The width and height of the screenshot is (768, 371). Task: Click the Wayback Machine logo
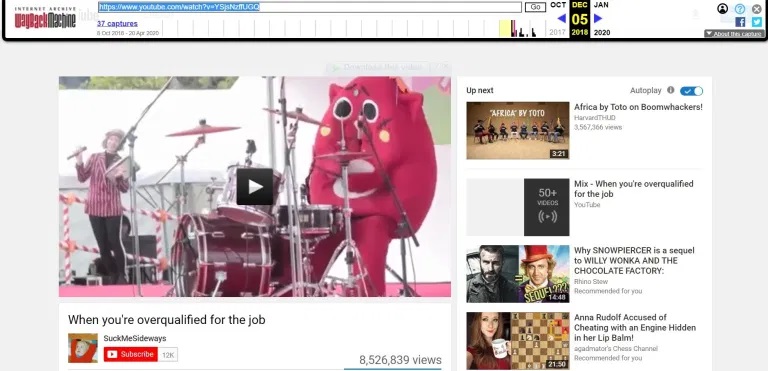[45, 18]
